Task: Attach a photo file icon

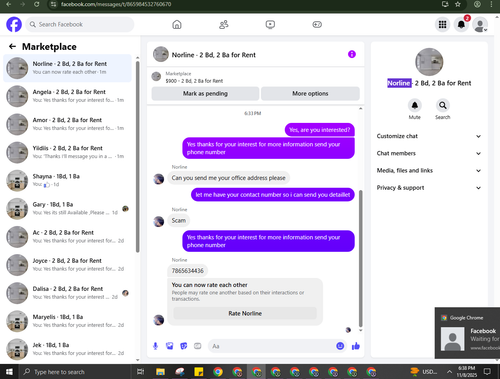Action: pyautogui.click(x=170, y=346)
